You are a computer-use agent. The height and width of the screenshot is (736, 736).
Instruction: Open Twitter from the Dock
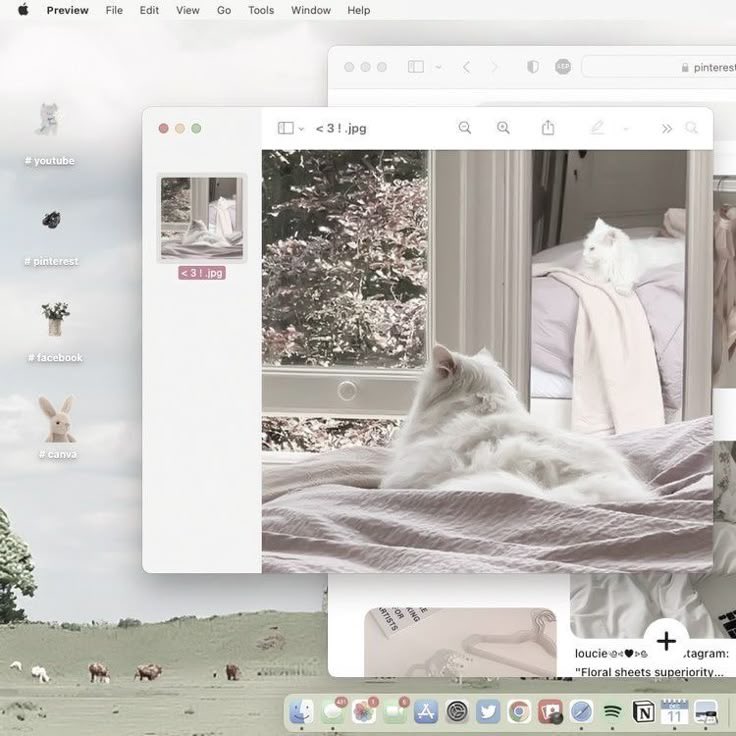(x=488, y=712)
